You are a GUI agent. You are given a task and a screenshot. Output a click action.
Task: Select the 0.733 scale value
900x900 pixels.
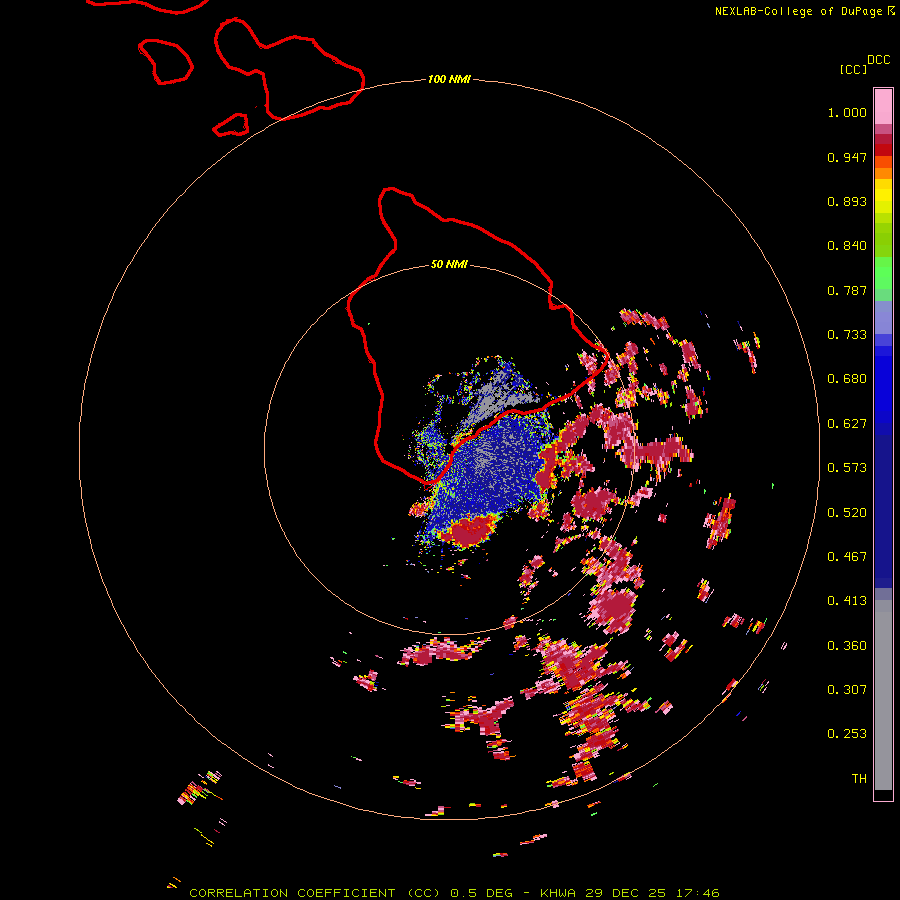[x=847, y=335]
